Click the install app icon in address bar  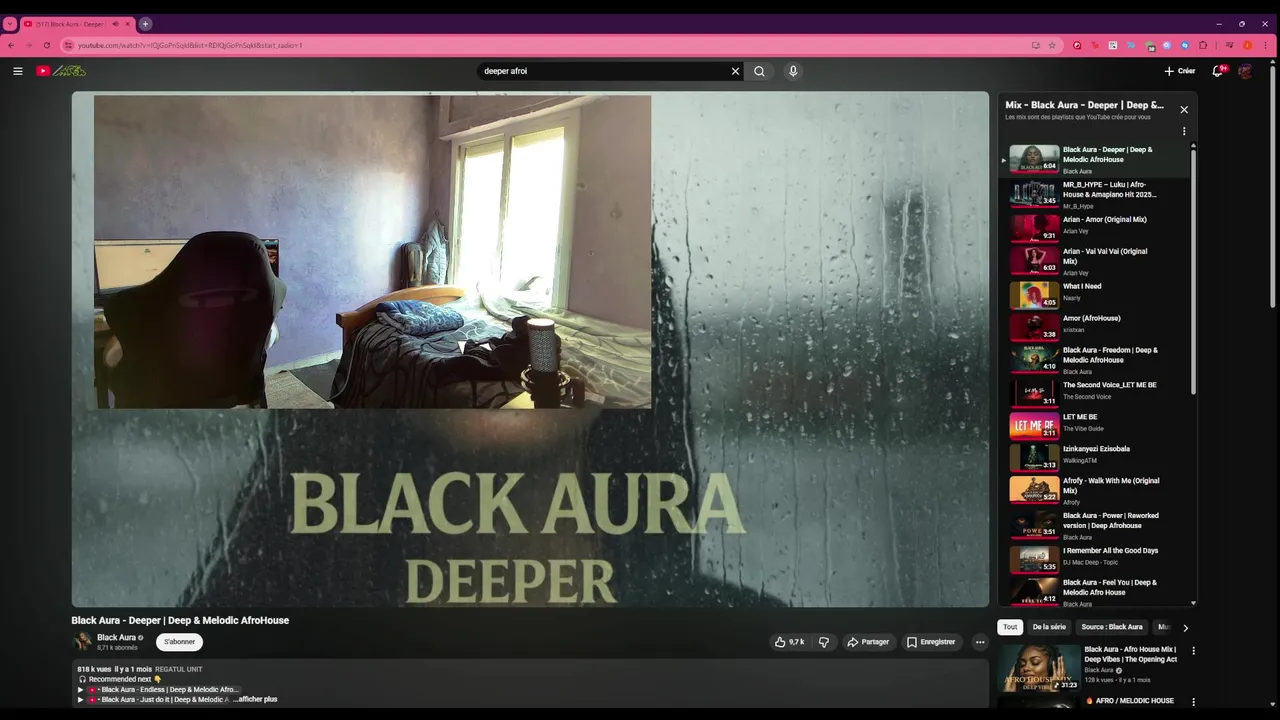[x=1036, y=45]
